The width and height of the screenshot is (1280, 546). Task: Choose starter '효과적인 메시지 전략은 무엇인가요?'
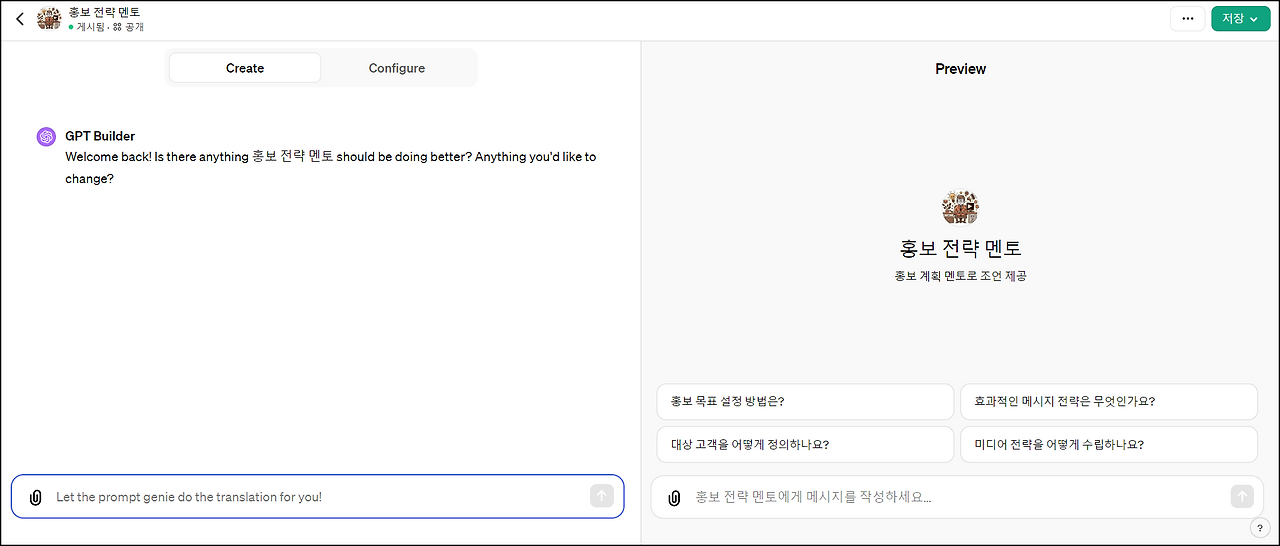(x=1108, y=402)
